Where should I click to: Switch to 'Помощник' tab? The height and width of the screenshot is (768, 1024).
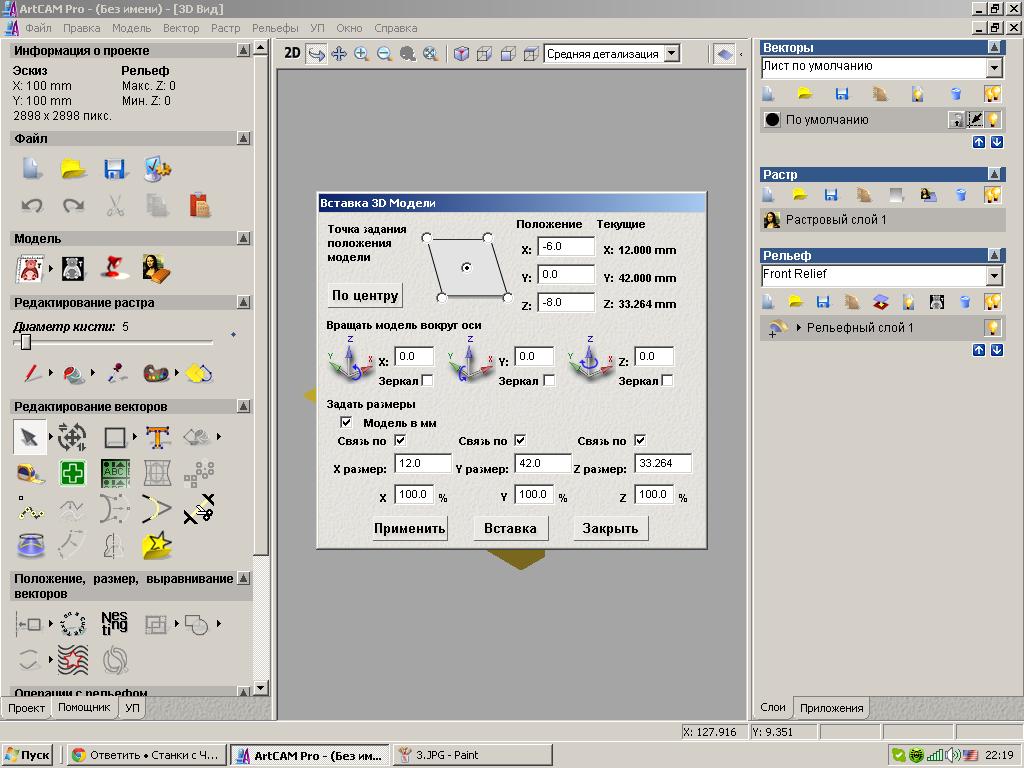point(84,707)
